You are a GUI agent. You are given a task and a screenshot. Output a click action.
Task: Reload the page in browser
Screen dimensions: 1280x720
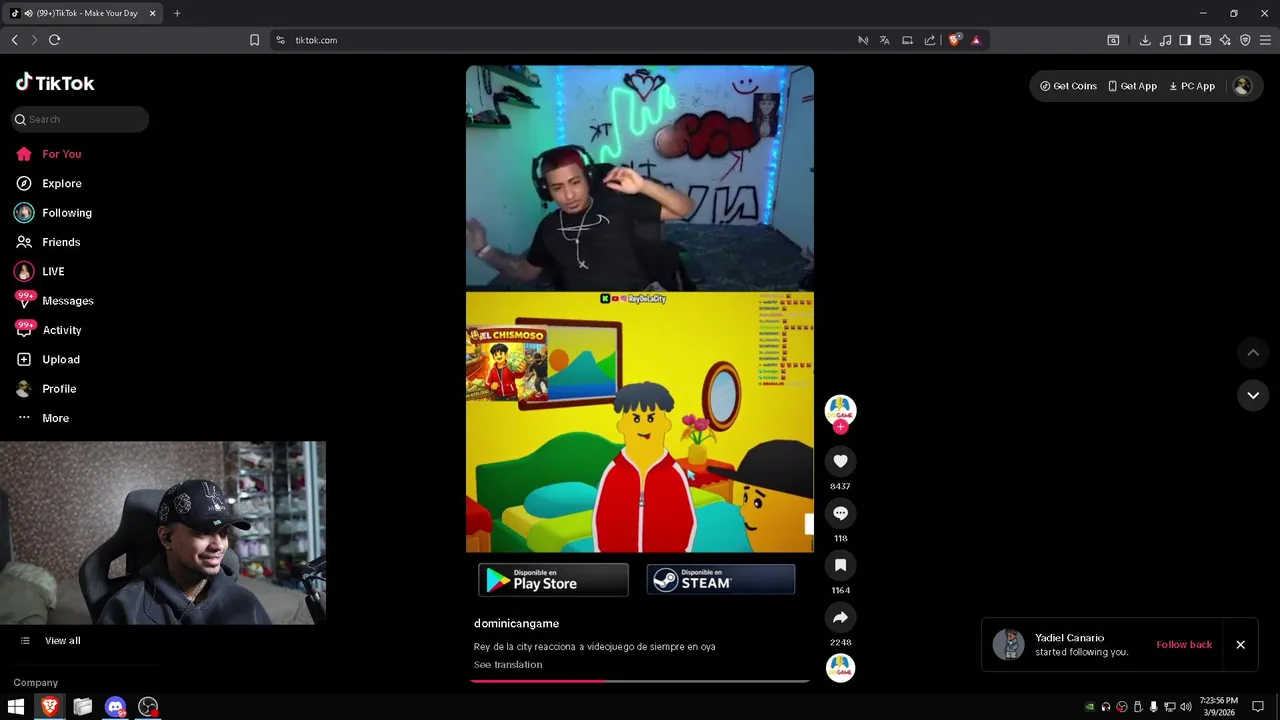click(x=54, y=40)
